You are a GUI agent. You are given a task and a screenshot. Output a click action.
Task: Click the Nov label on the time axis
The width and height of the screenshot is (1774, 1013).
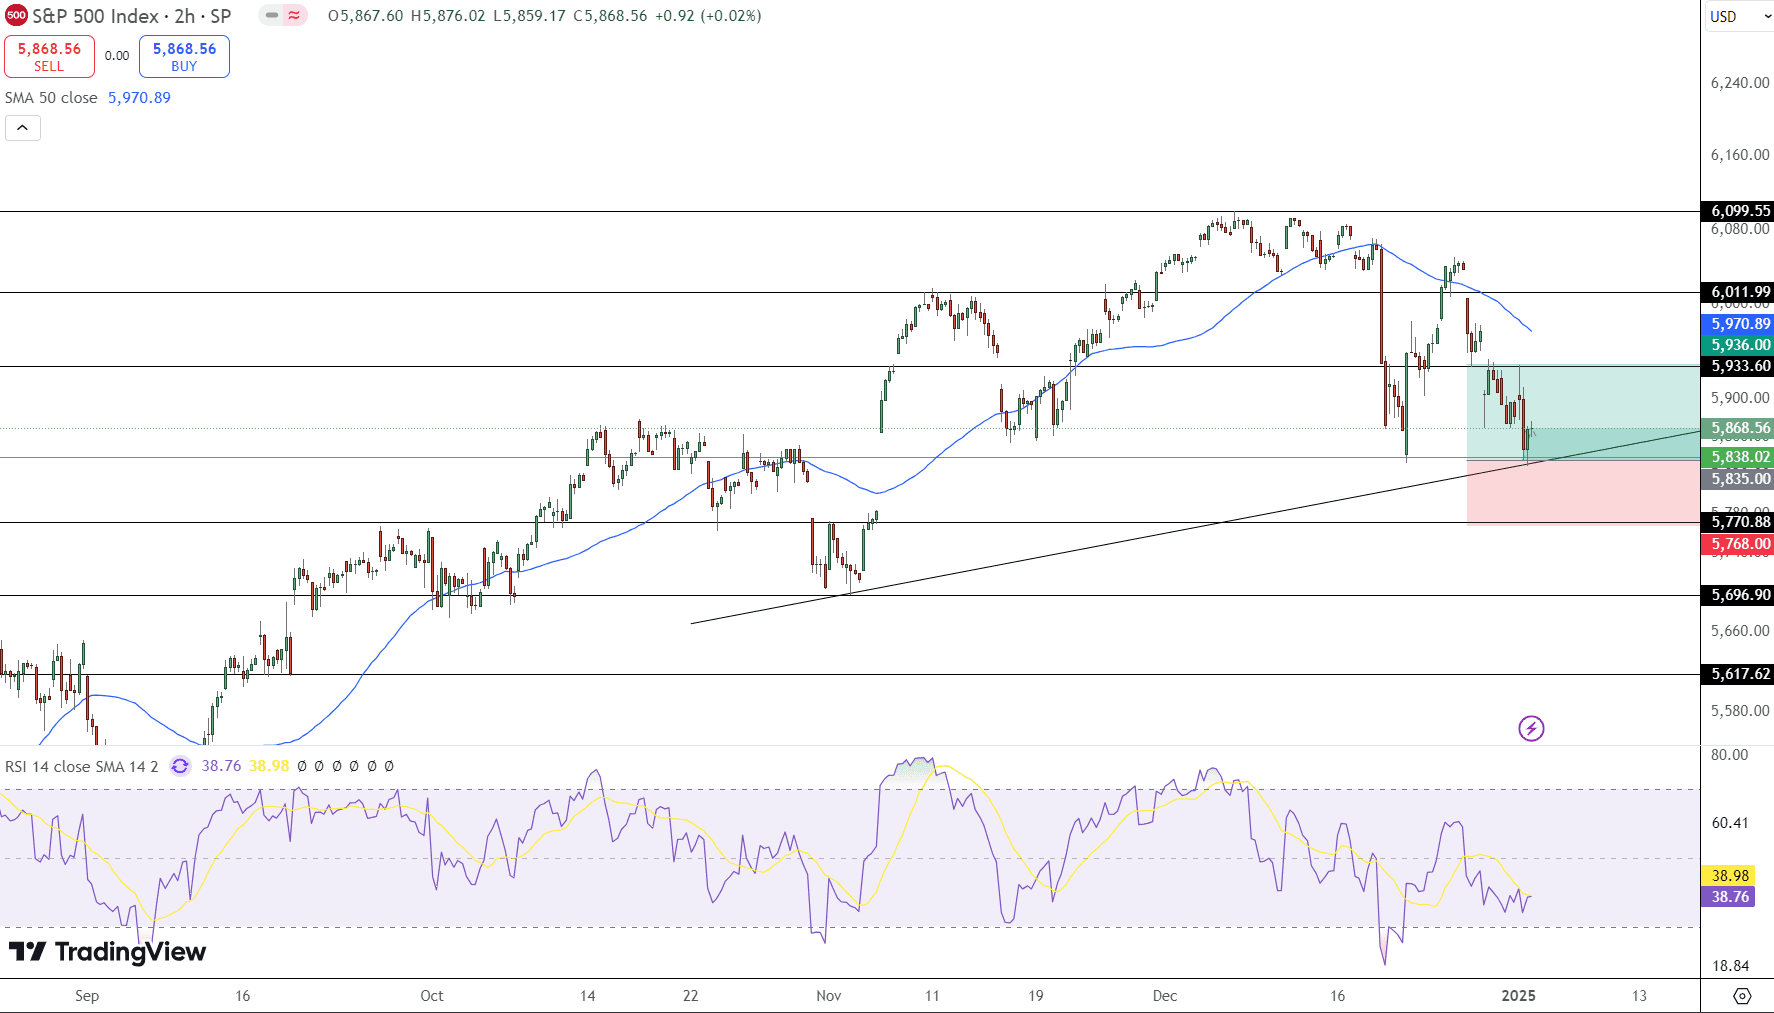point(829,996)
